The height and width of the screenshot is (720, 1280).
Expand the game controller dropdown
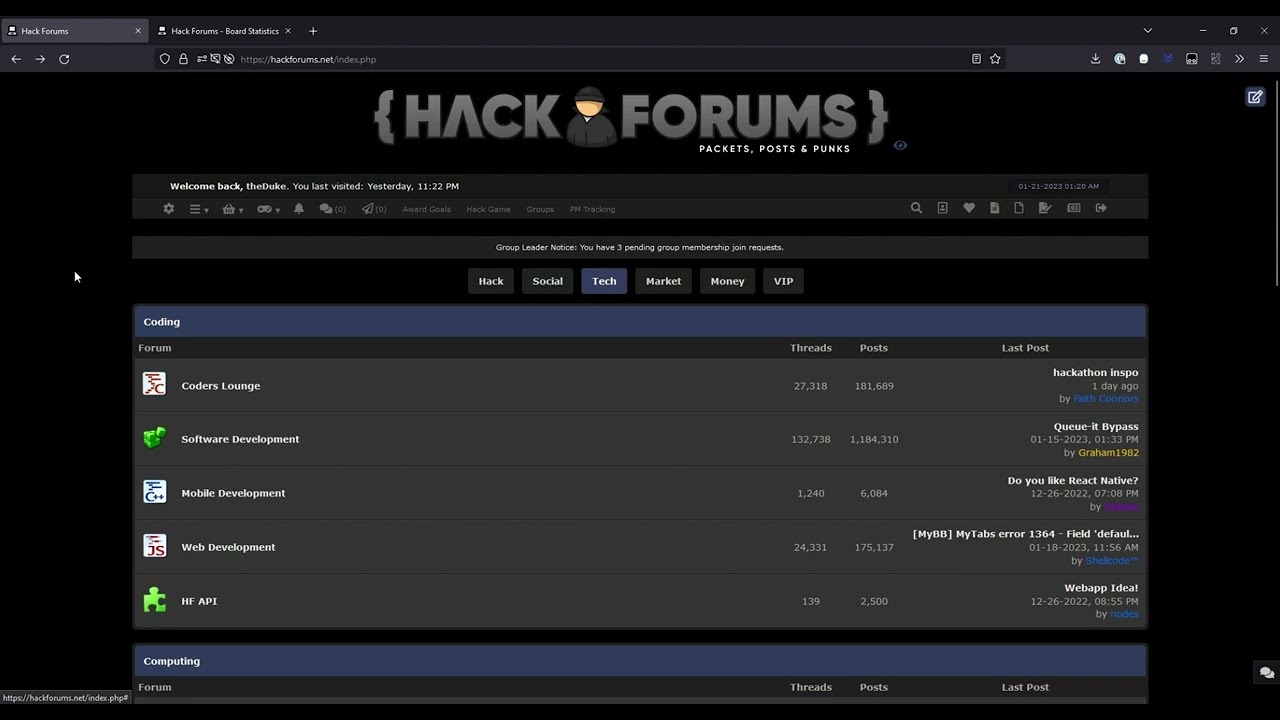(x=268, y=209)
